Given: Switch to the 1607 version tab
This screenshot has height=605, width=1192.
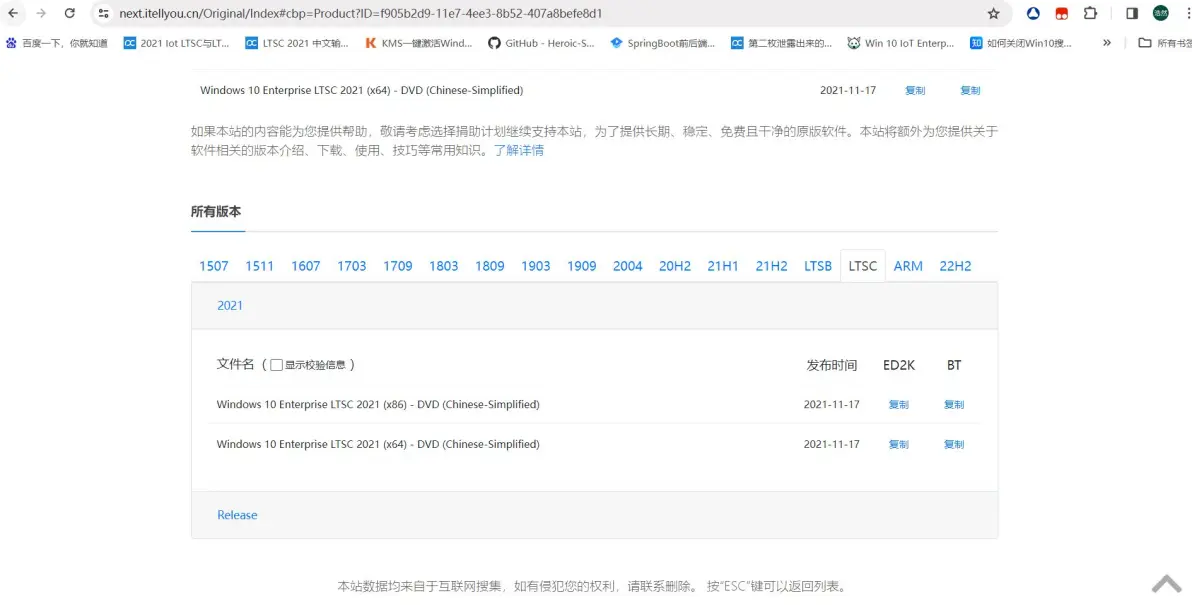Looking at the screenshot, I should click(306, 266).
